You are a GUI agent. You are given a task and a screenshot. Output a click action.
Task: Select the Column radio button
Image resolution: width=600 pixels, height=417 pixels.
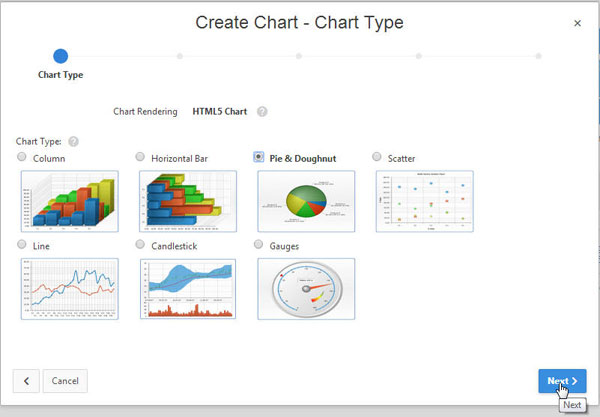23,157
